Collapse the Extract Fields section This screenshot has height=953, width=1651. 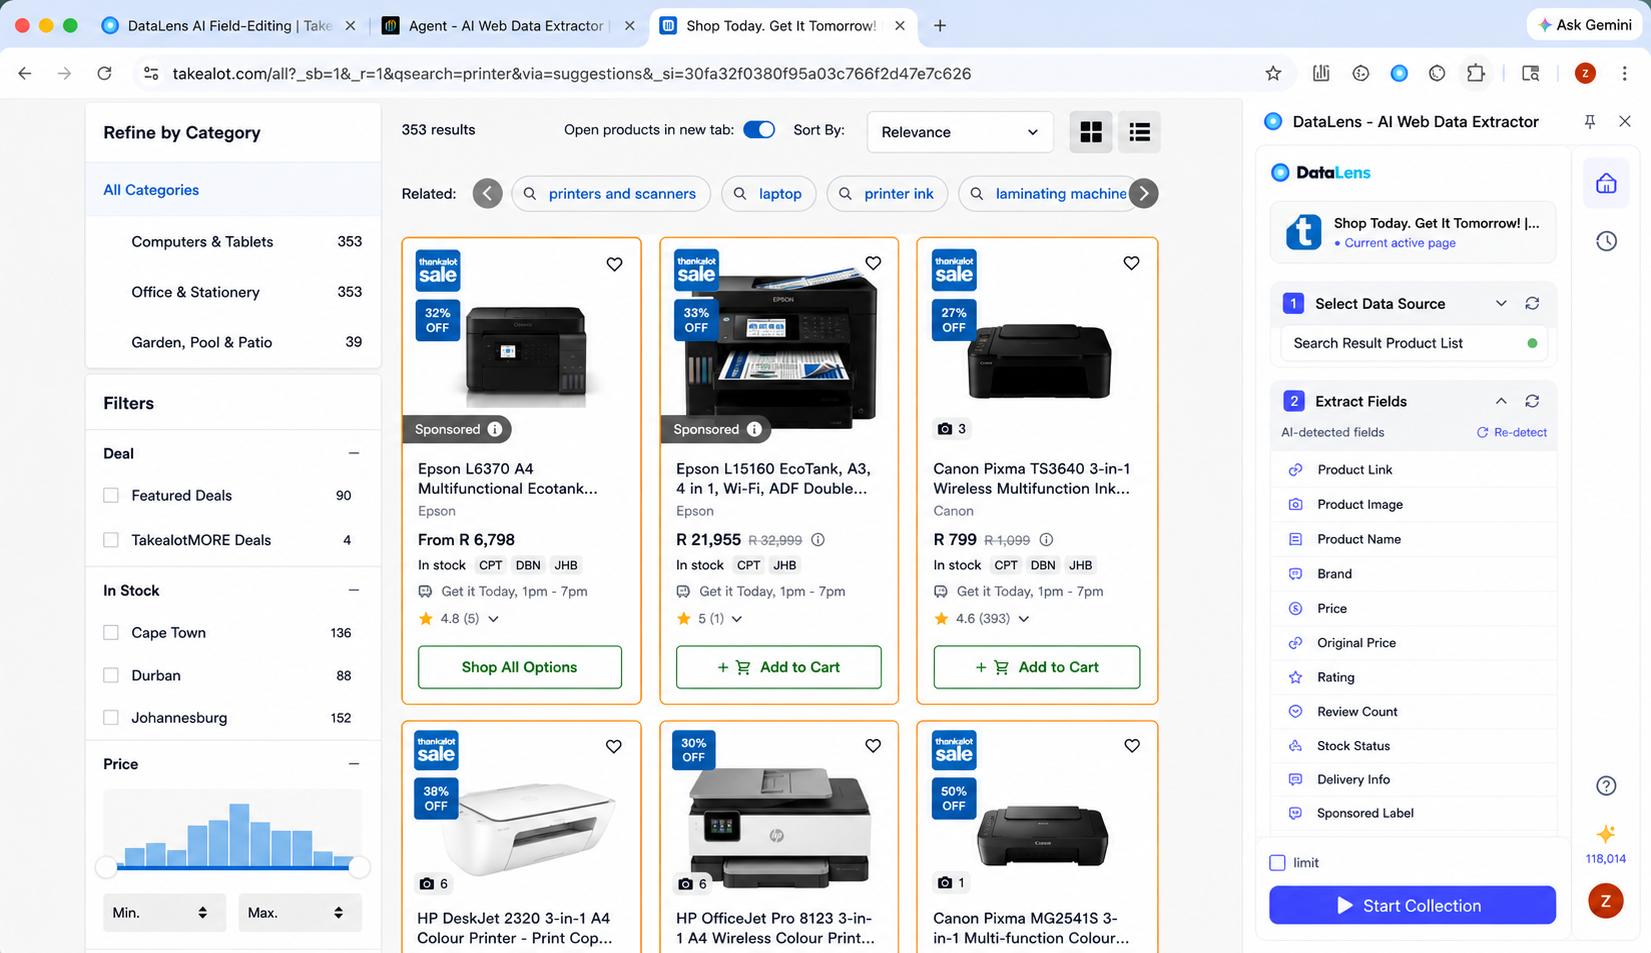(x=1501, y=401)
